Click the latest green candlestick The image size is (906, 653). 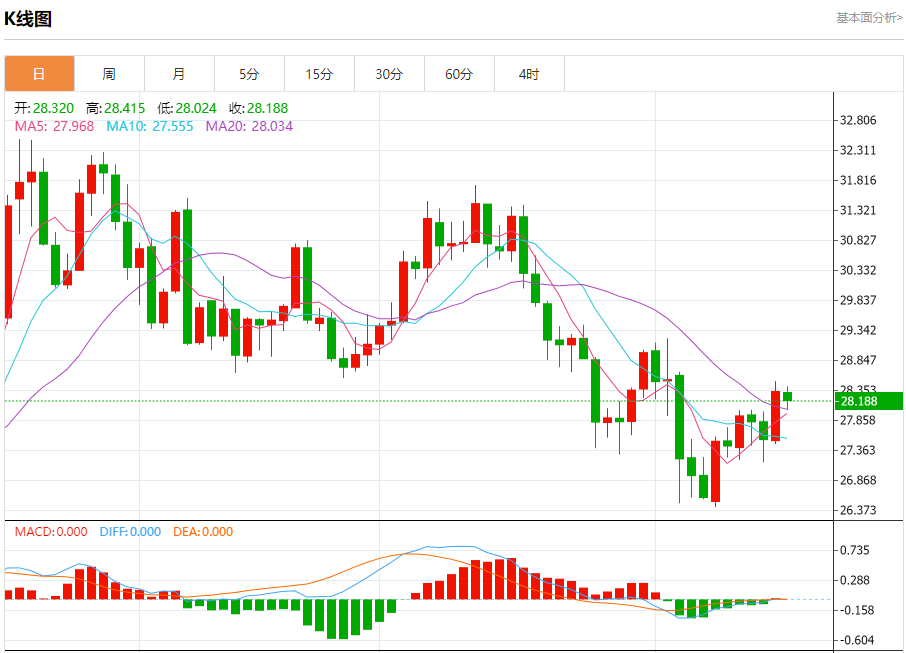pos(787,396)
